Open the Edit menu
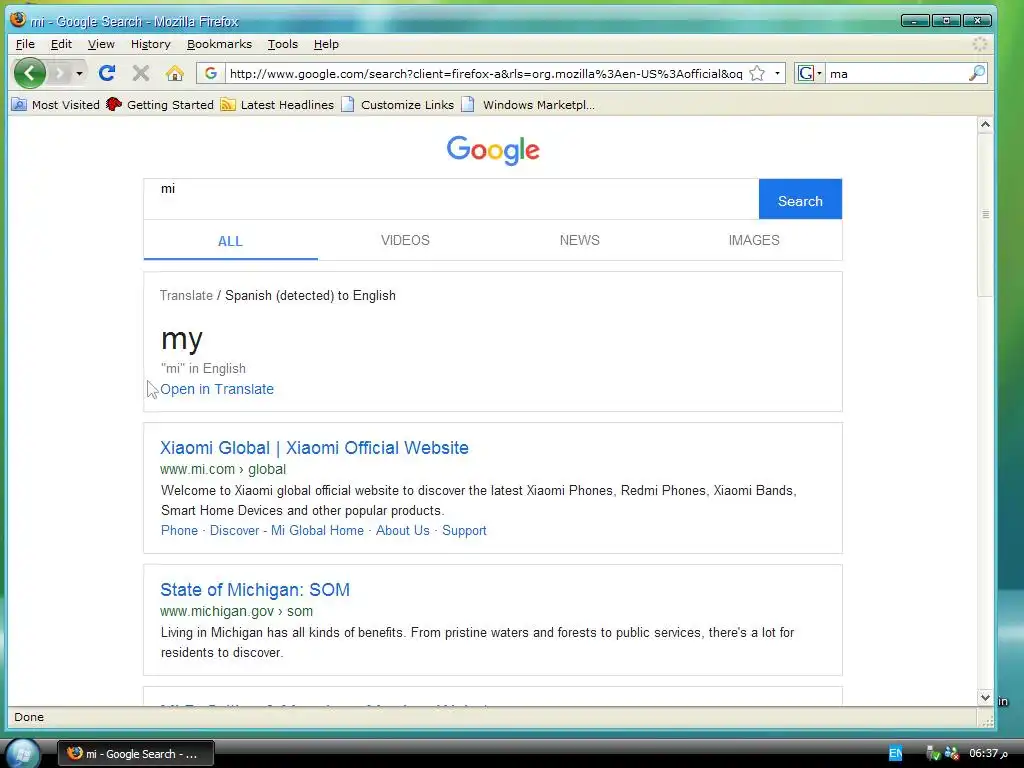The width and height of the screenshot is (1024, 768). (x=61, y=44)
